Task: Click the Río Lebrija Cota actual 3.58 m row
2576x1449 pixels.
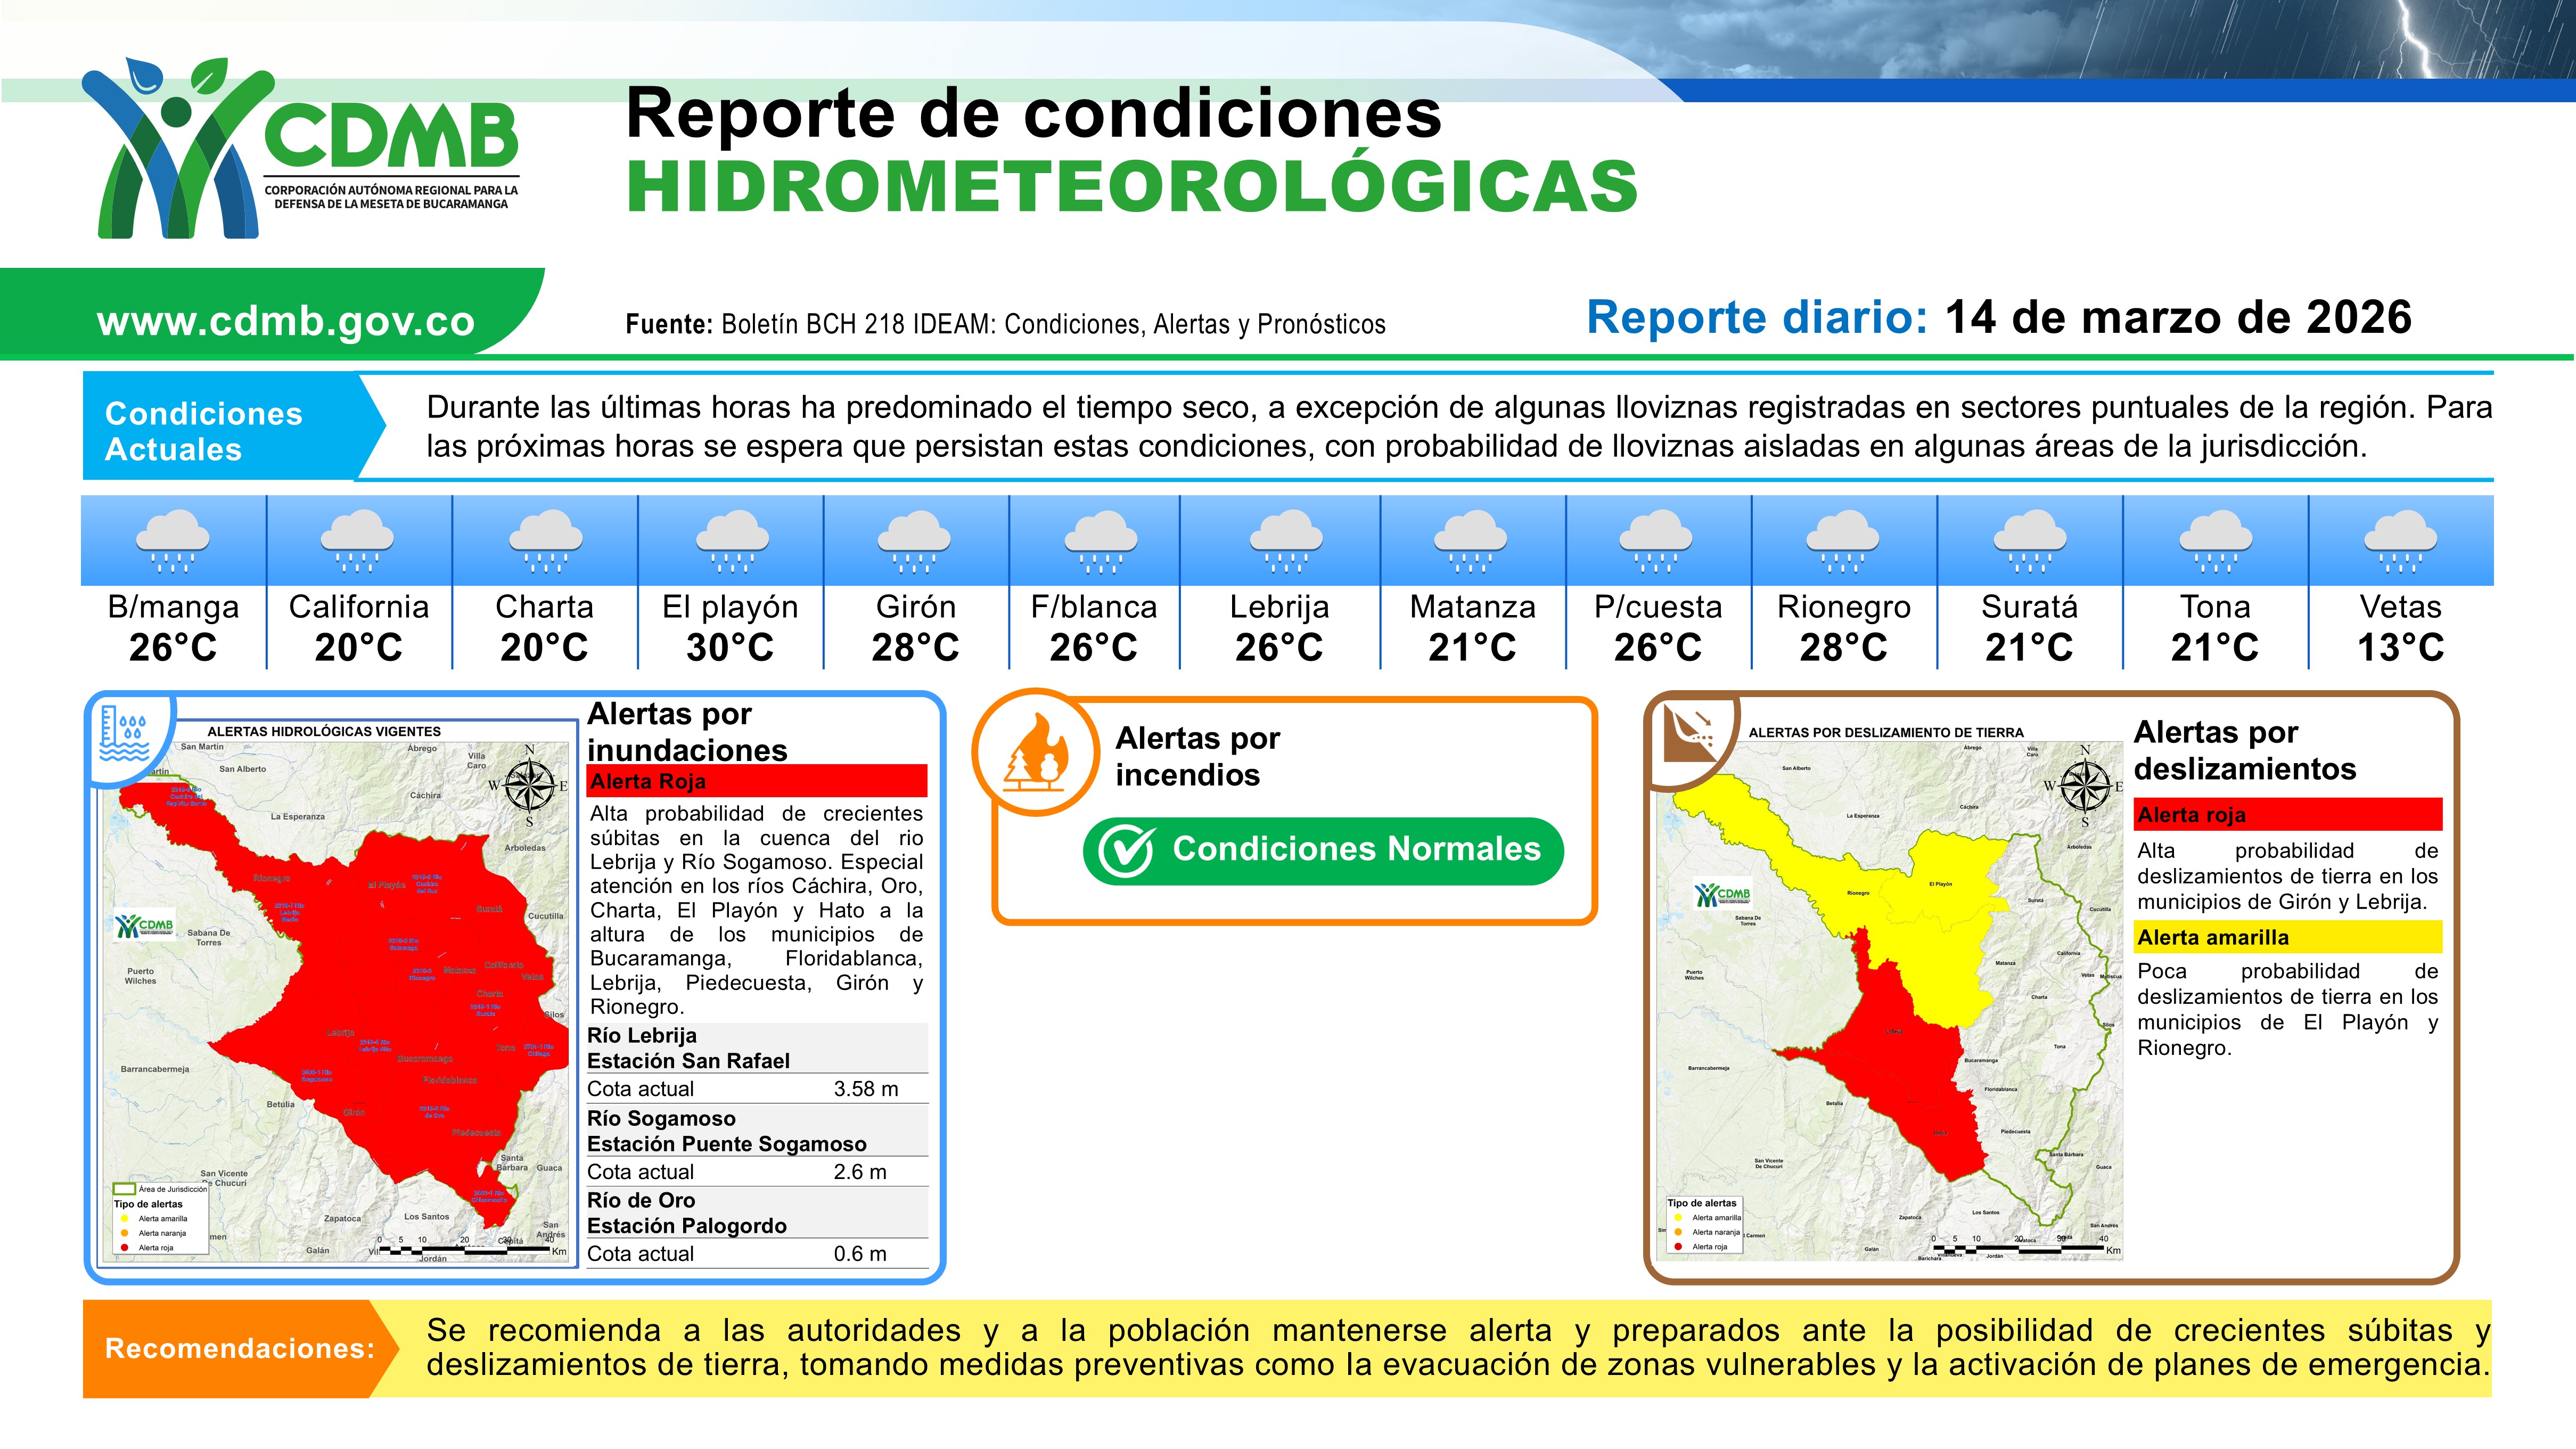Action: [757, 1089]
